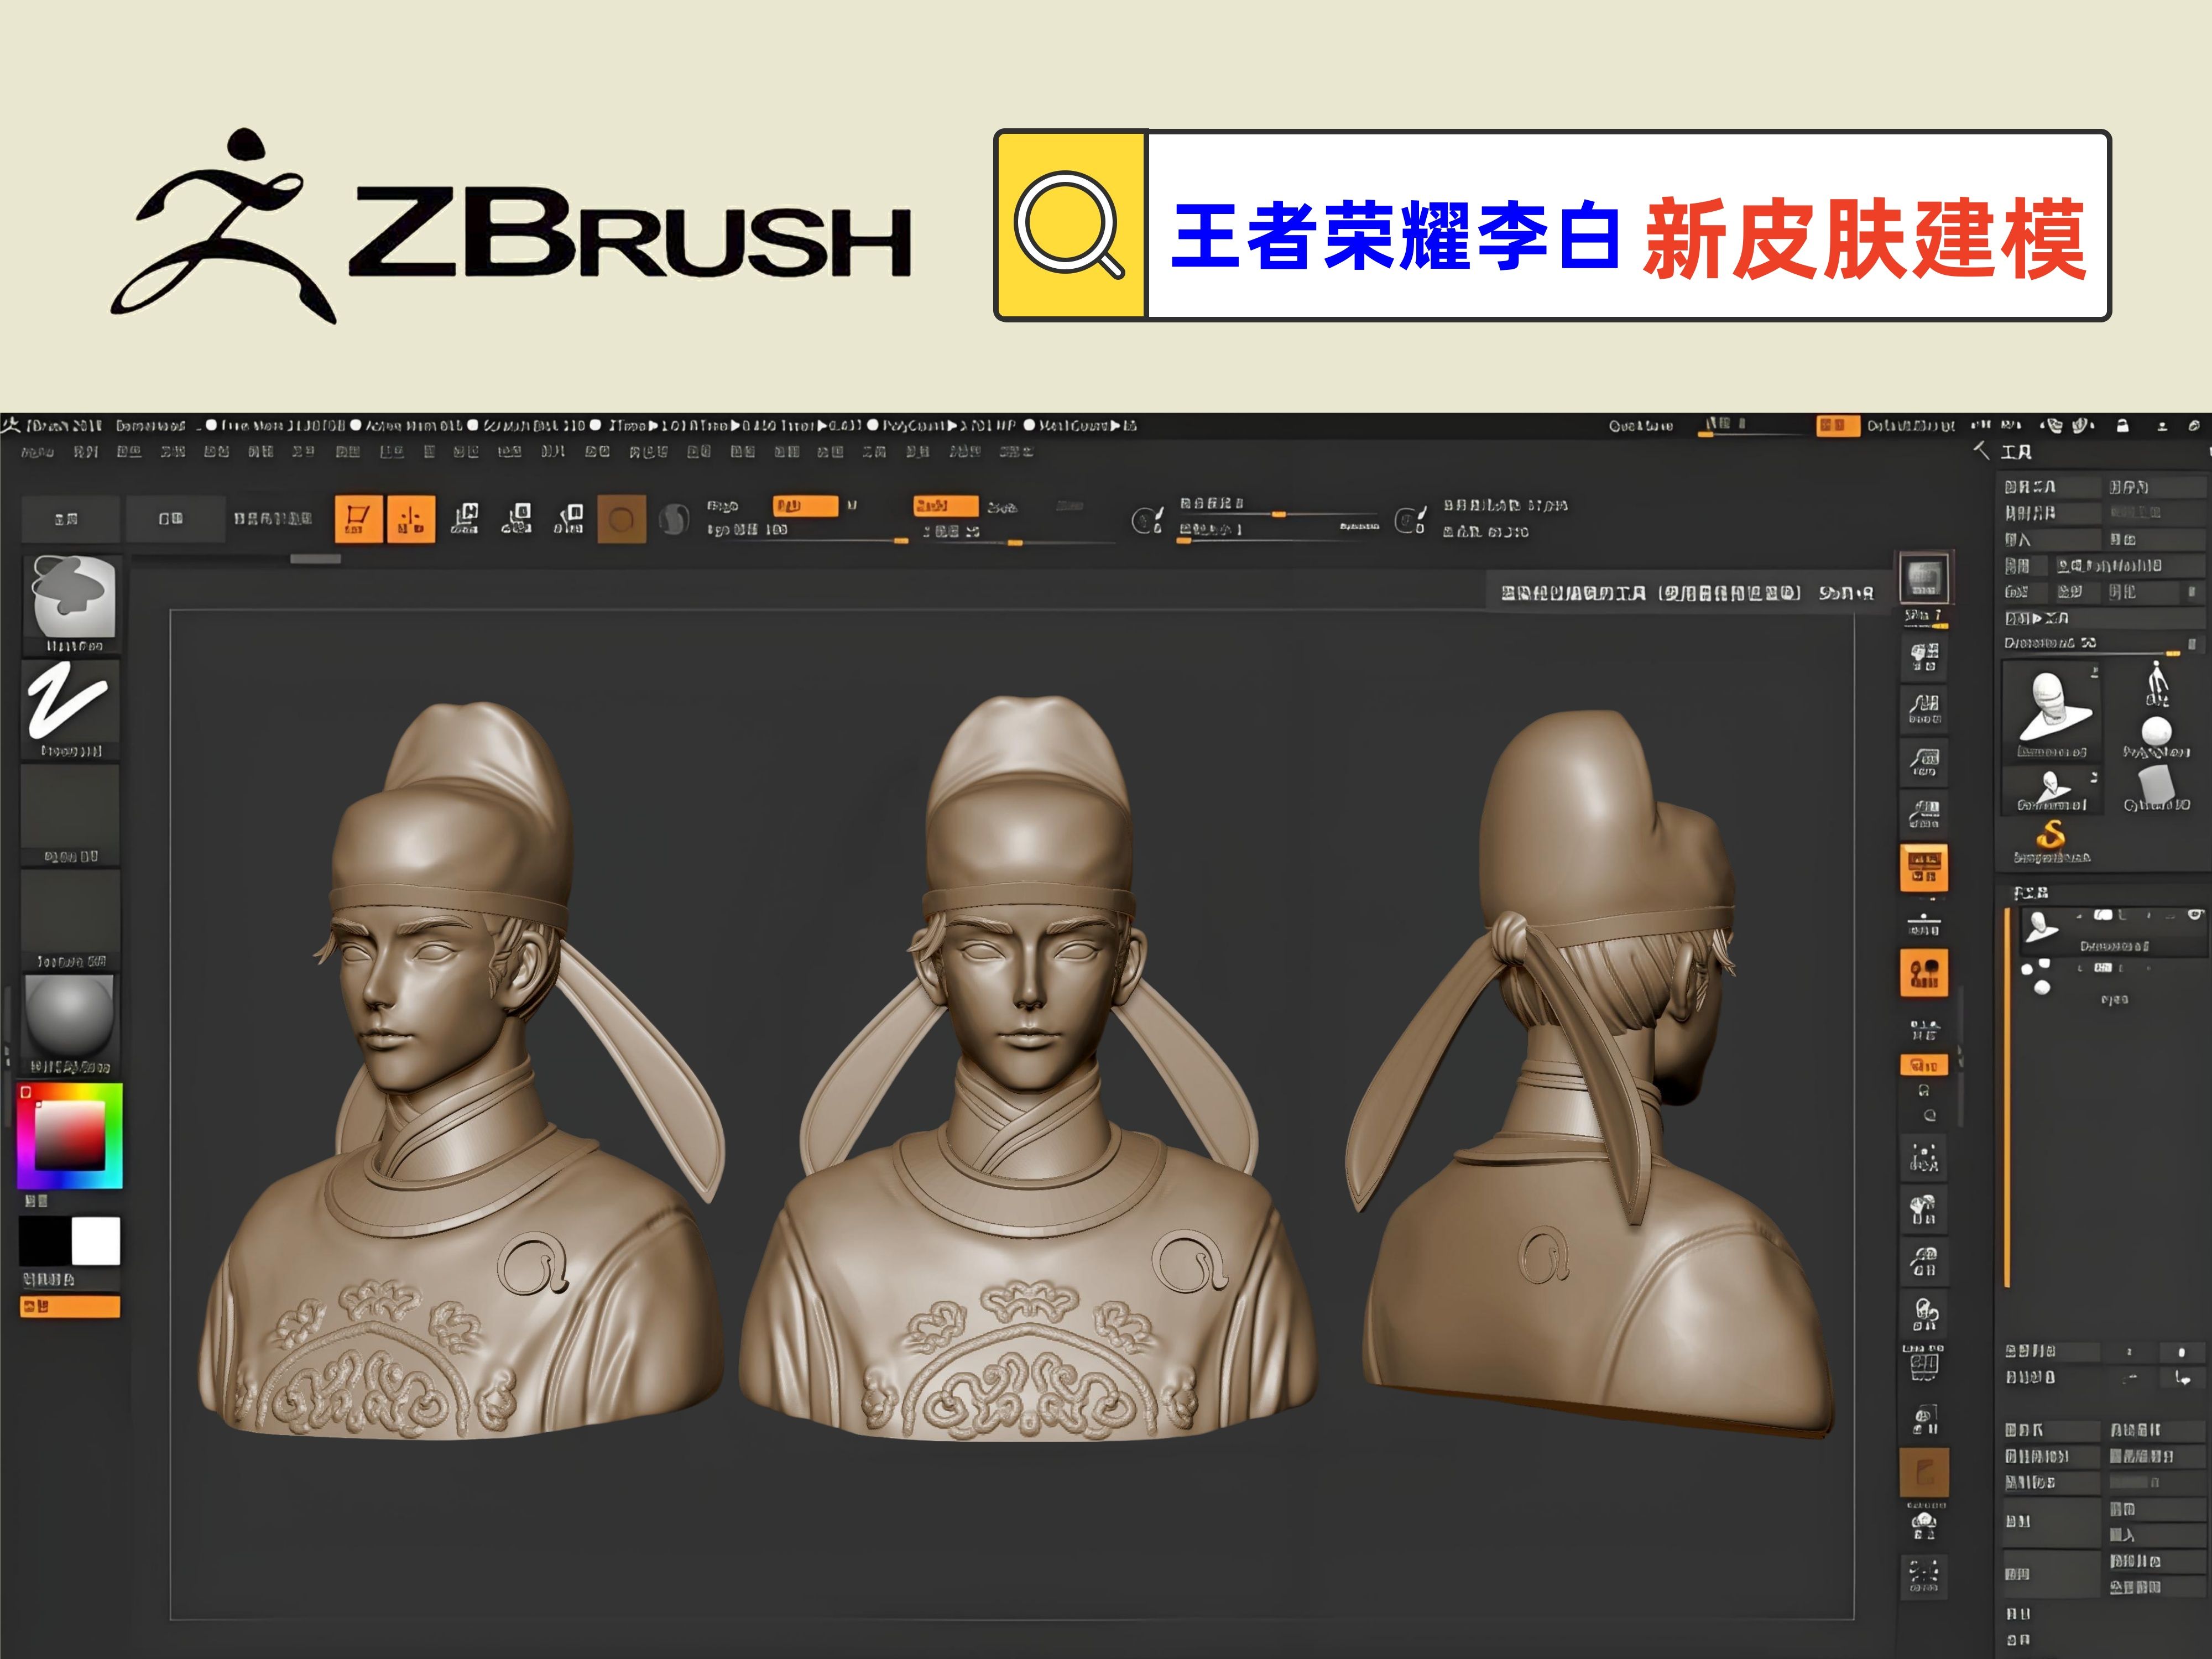Open the Brush menu next to Alpha
Viewport: 2212px width, 1659px height.
tap(86, 452)
